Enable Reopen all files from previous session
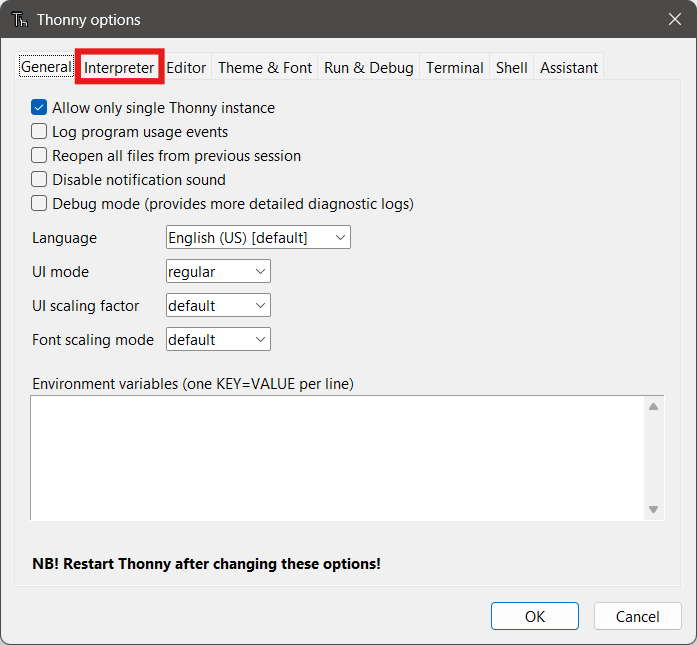The image size is (697, 645). tap(39, 156)
